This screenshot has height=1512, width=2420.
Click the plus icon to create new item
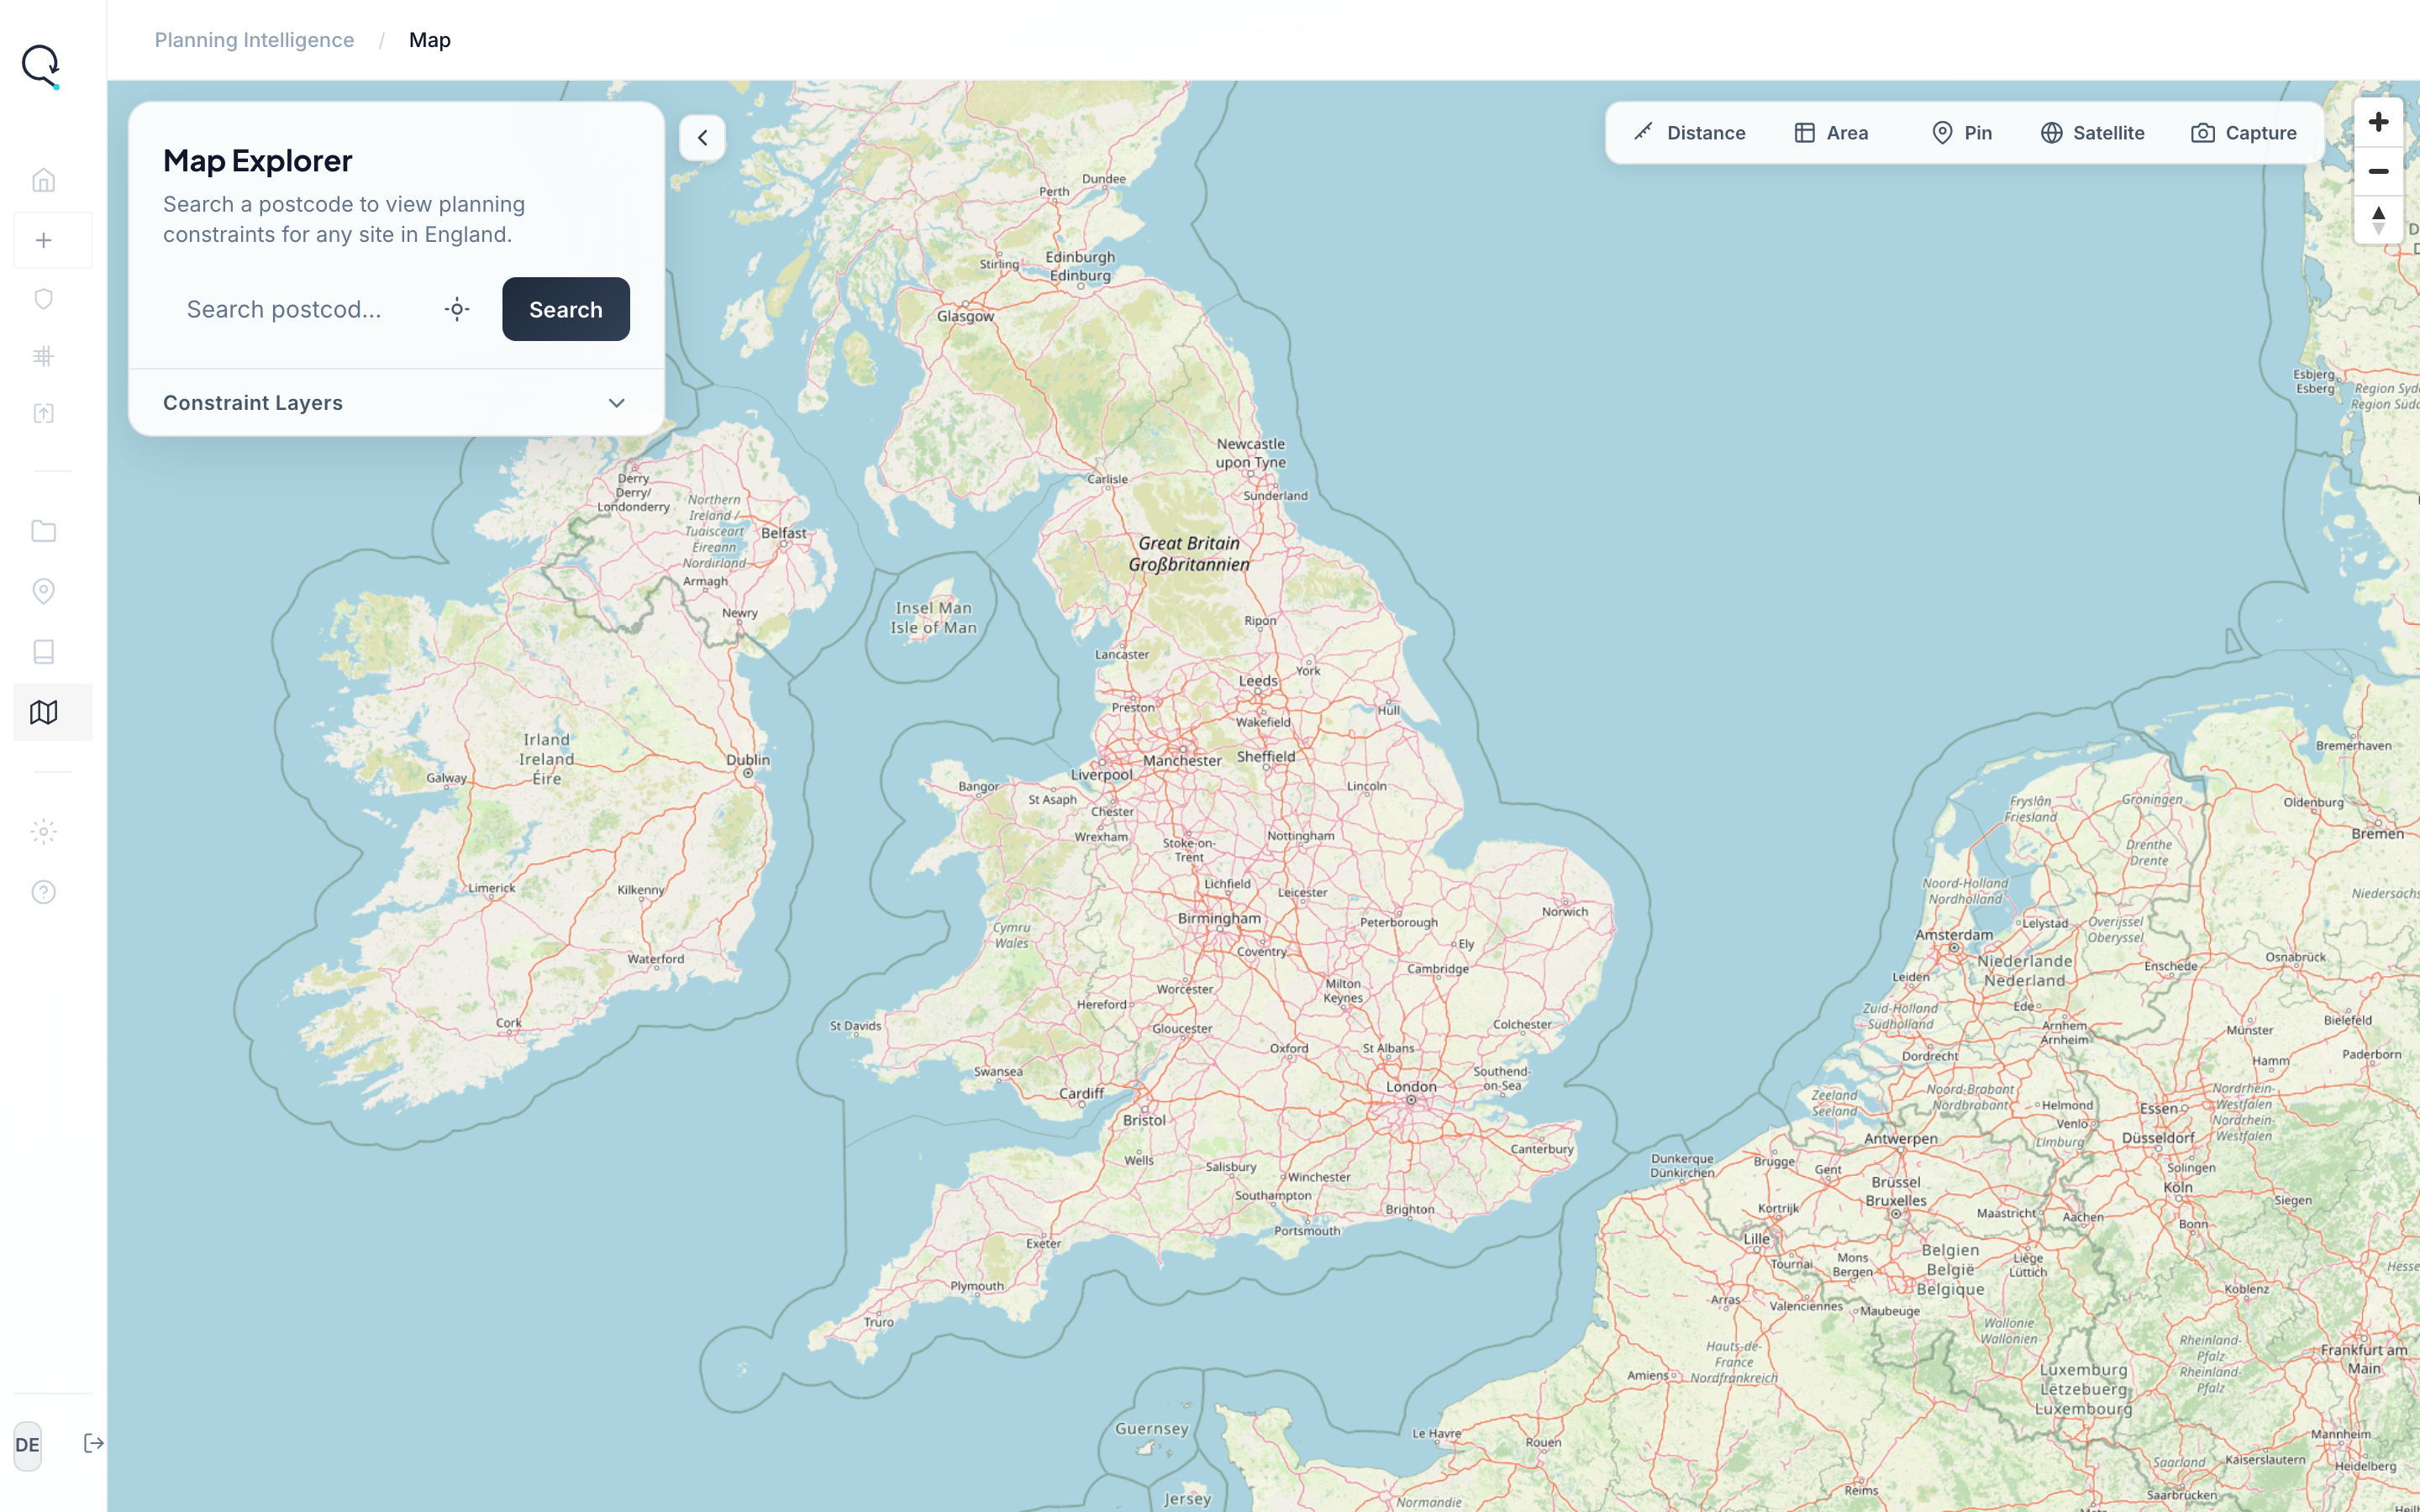43,240
